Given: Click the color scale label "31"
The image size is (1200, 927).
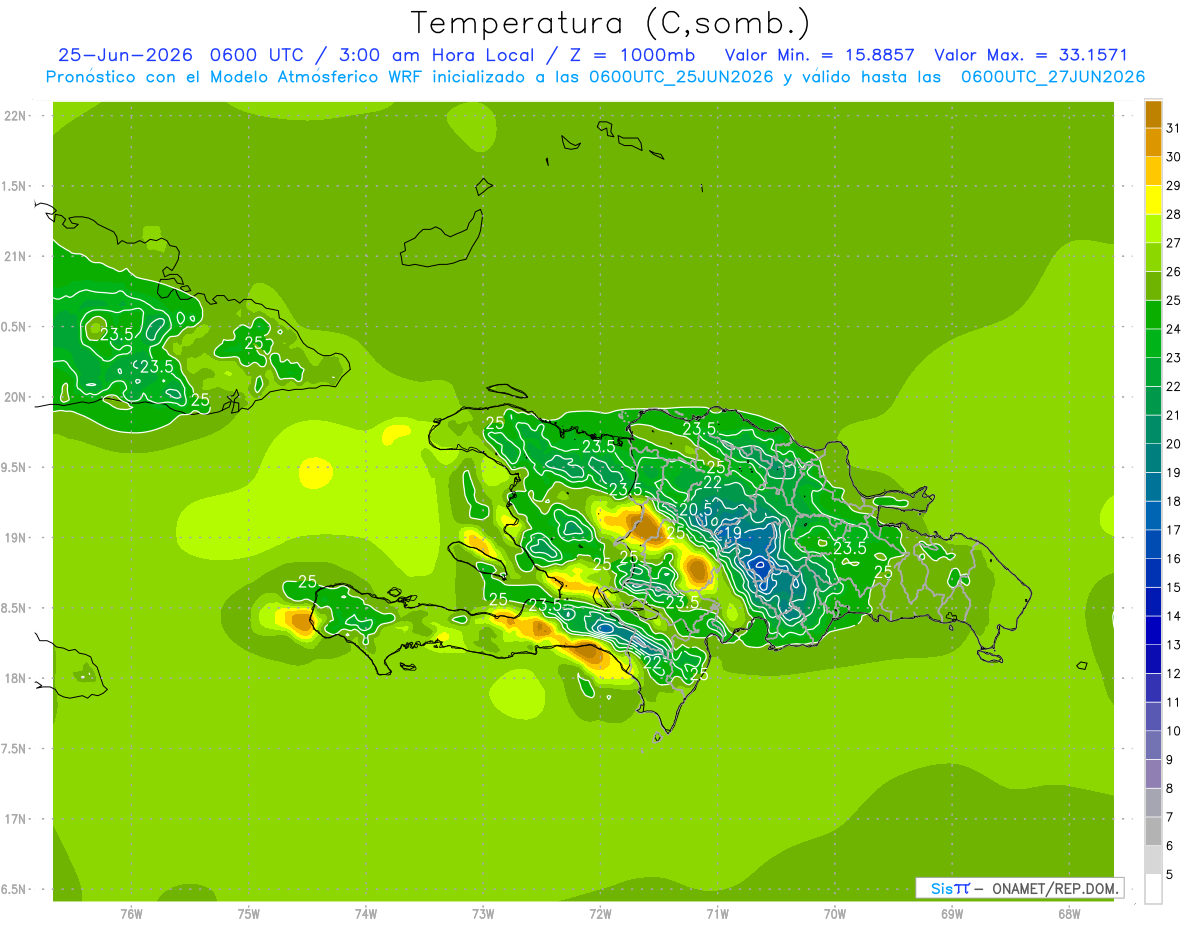Looking at the screenshot, I should [x=1173, y=128].
